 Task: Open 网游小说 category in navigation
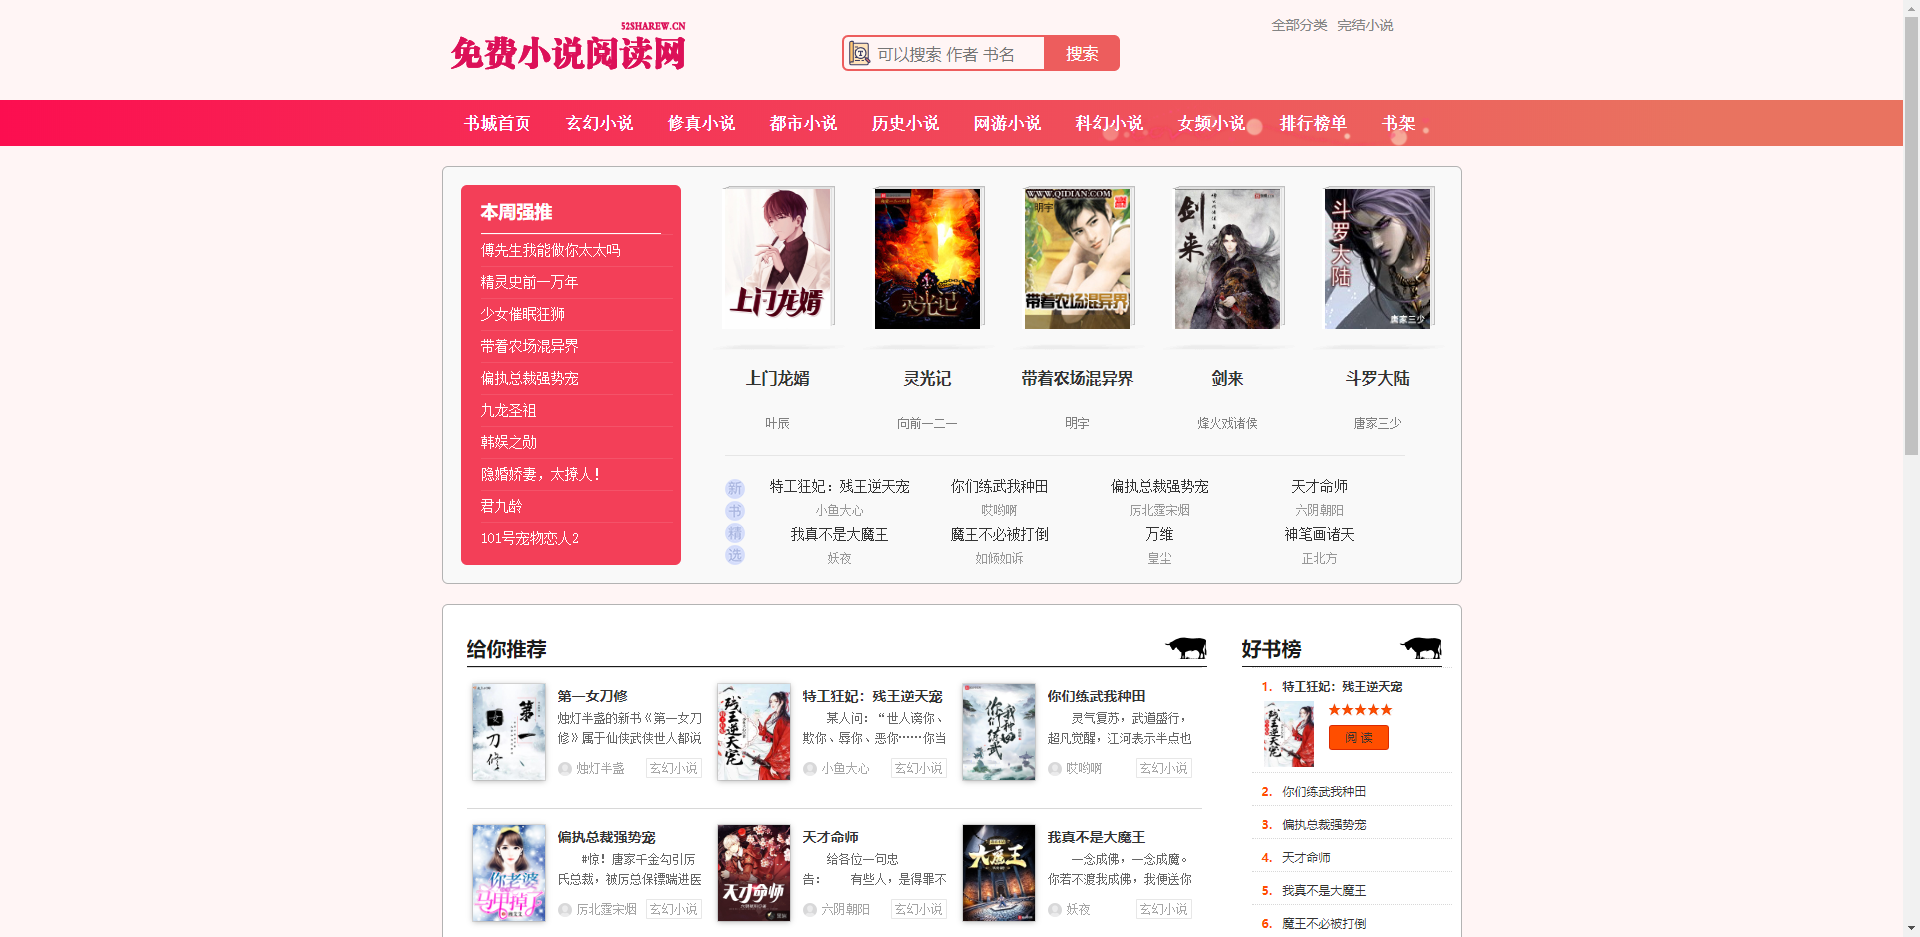pos(1008,123)
